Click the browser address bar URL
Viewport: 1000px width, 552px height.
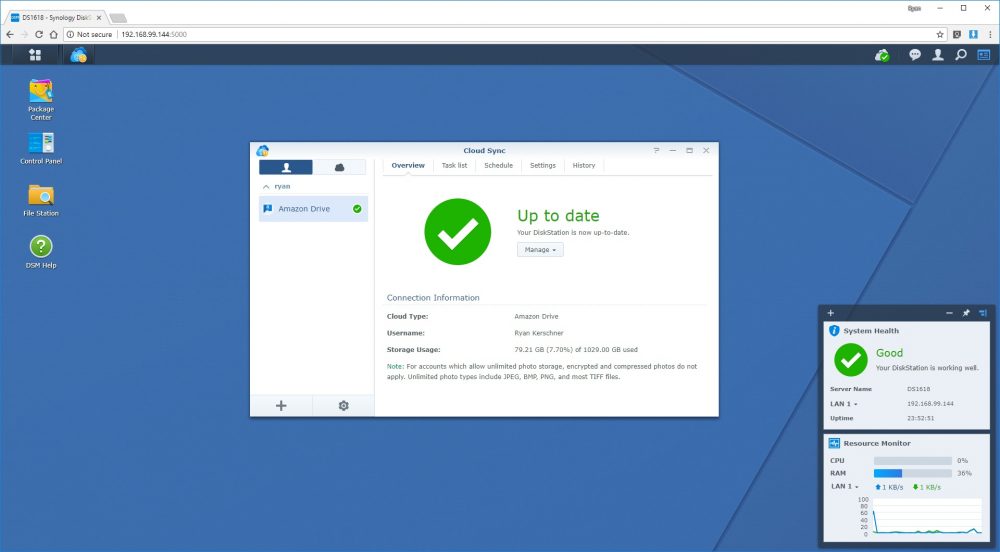click(154, 34)
